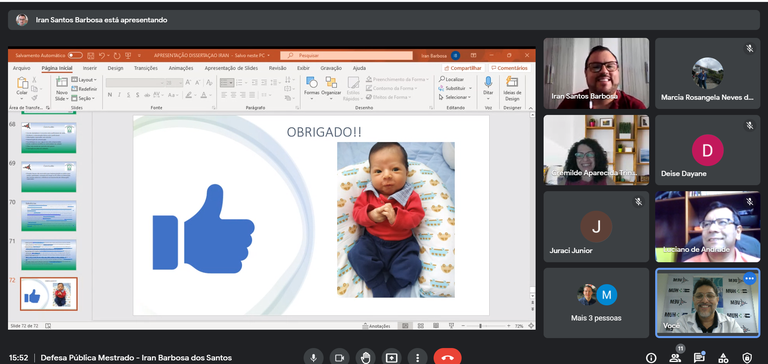Open Selecionar dropdown in ribbon
The image size is (768, 364).
click(x=455, y=97)
